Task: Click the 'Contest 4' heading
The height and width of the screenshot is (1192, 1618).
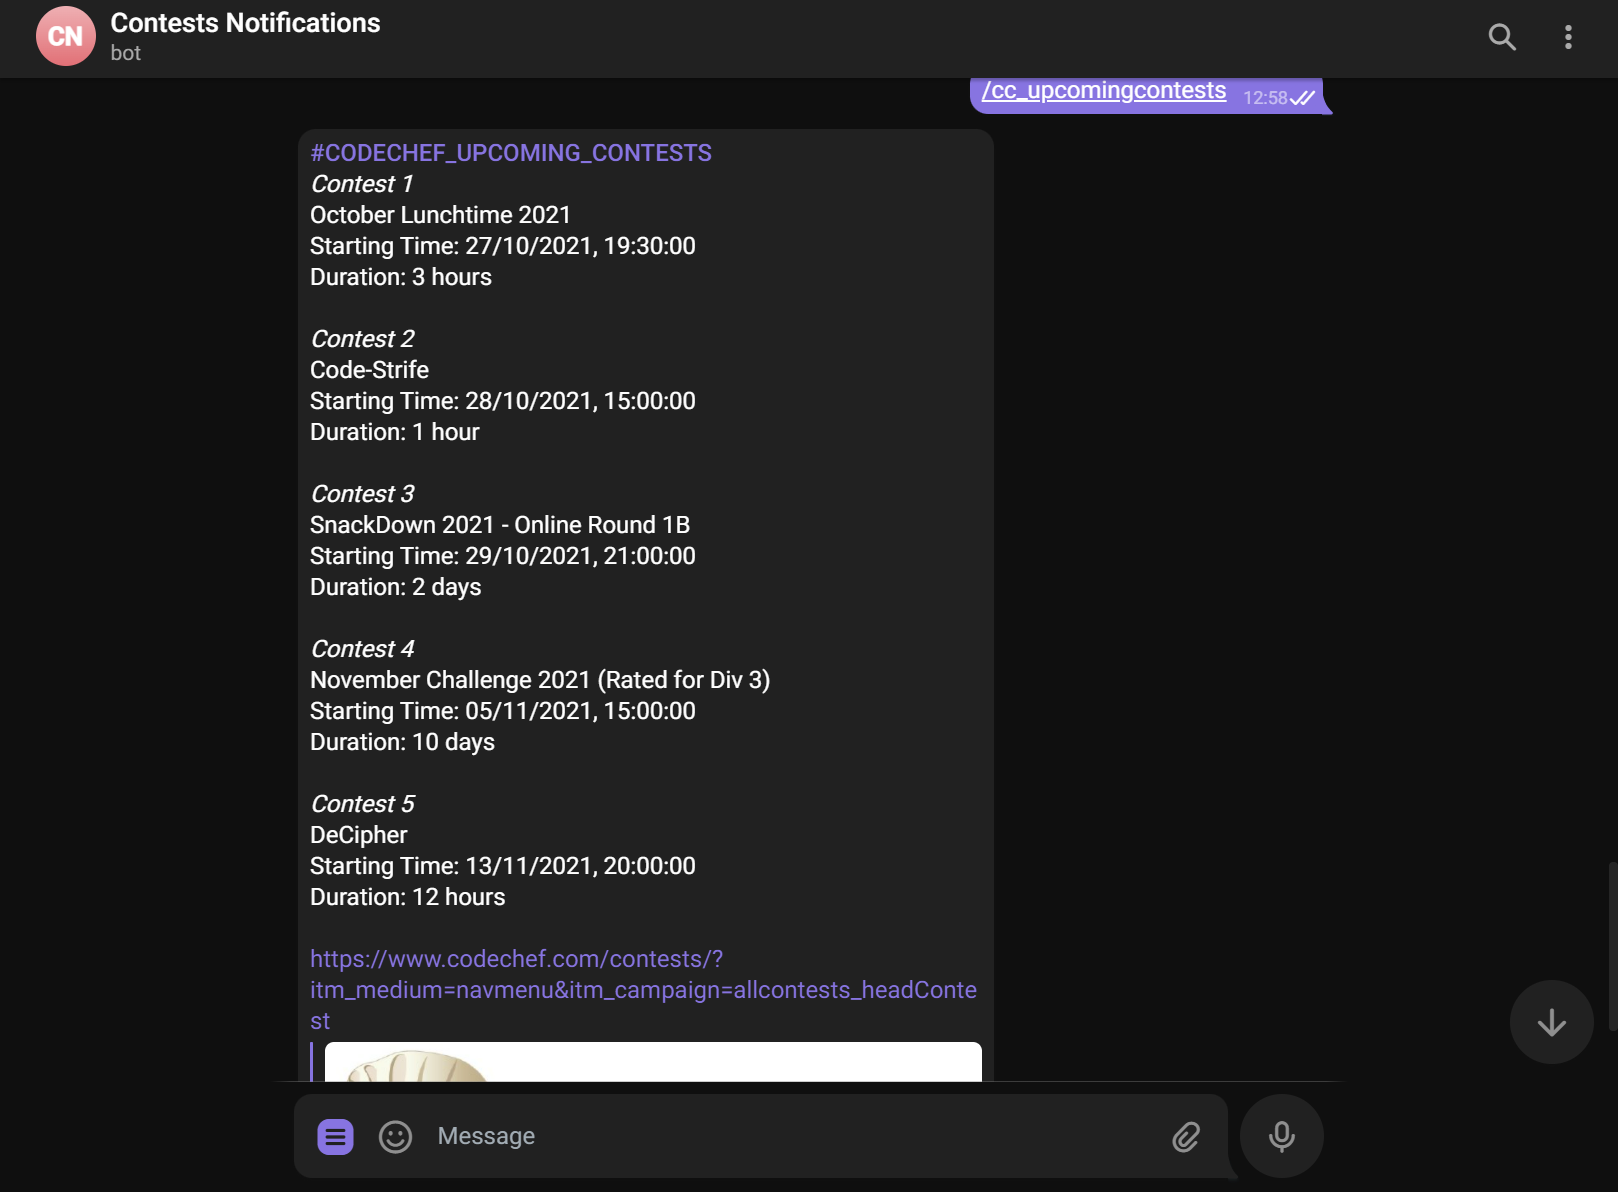Action: (x=362, y=649)
